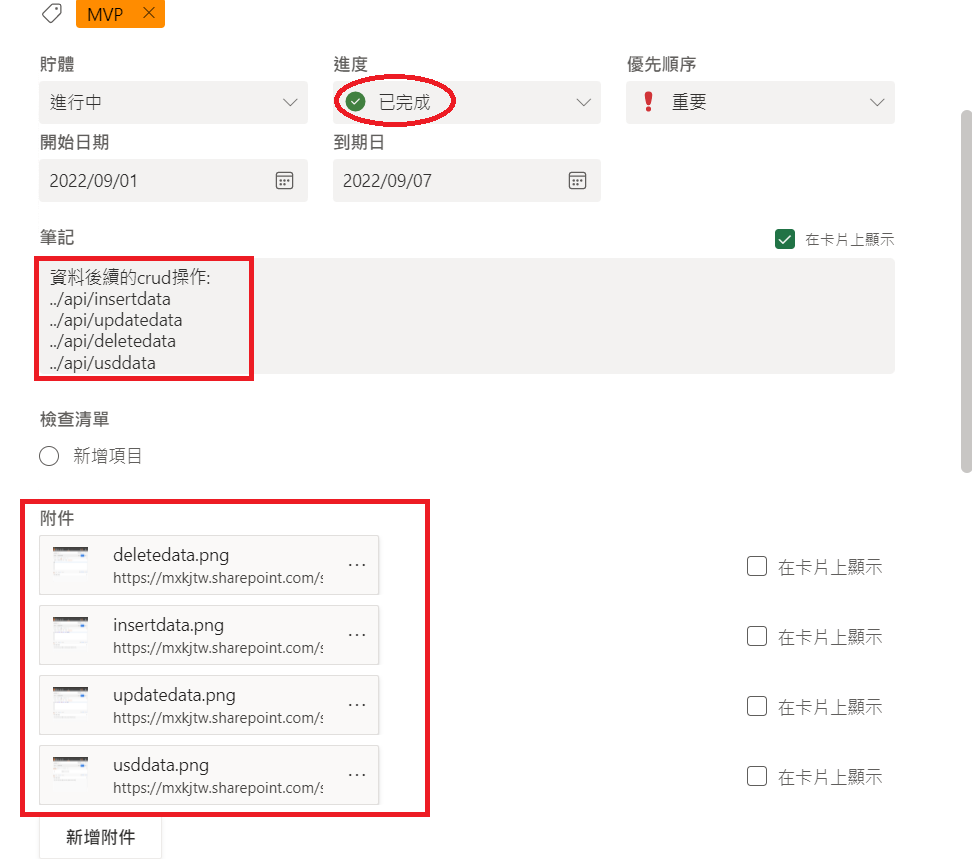This screenshot has width=972, height=859.
Task: Open start date calendar picker icon
Action: coord(284,180)
